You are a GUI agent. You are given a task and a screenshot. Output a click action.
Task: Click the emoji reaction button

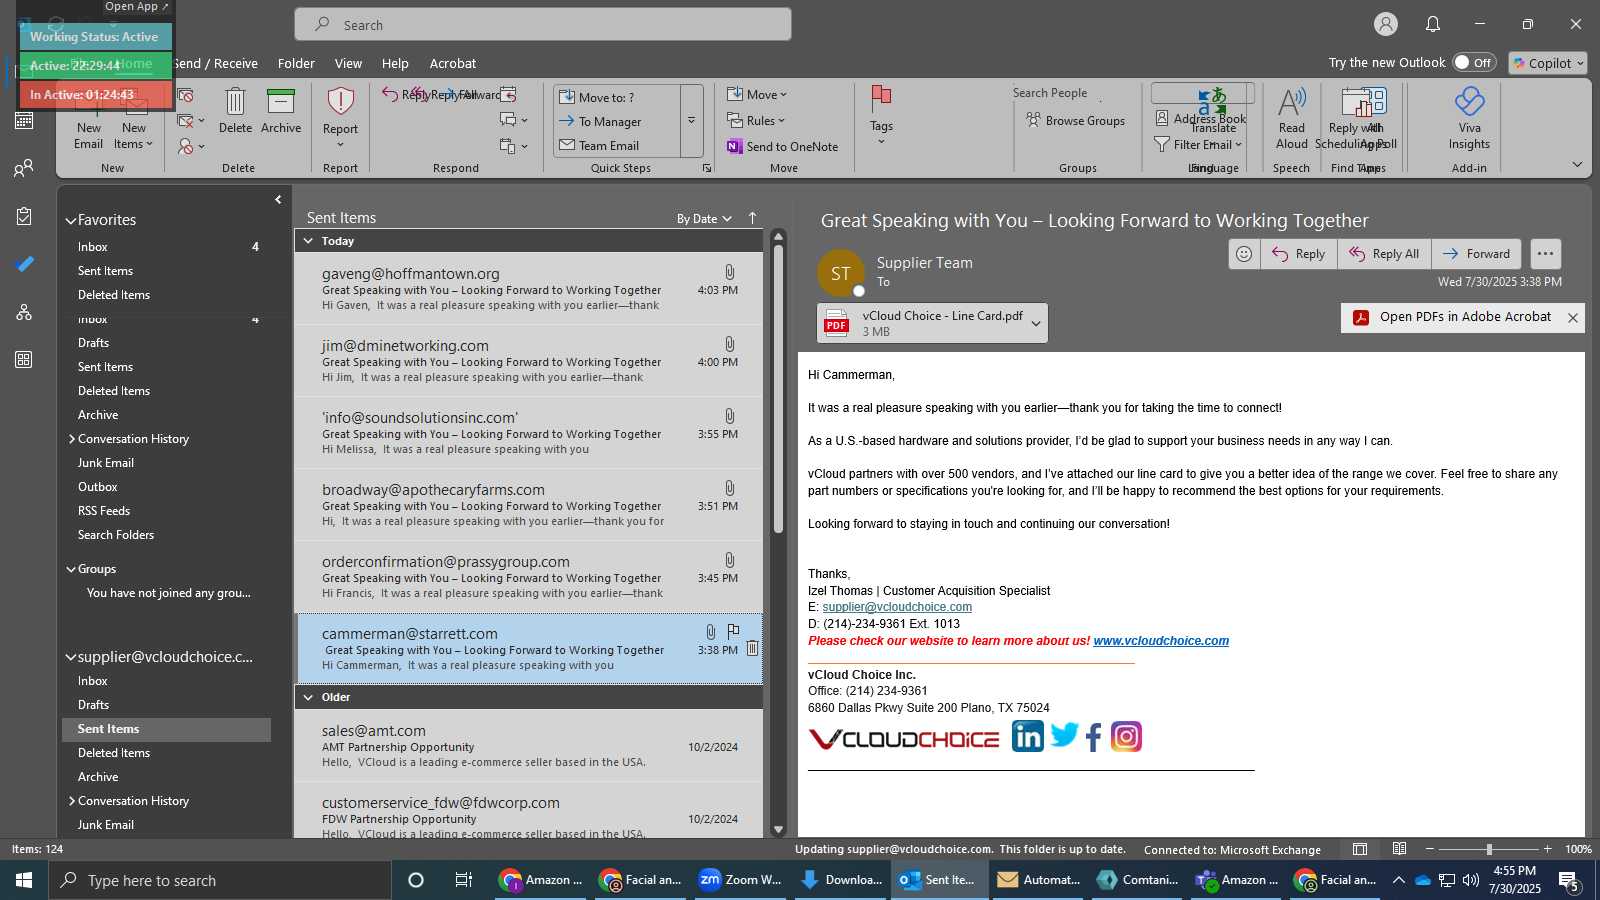(x=1244, y=254)
